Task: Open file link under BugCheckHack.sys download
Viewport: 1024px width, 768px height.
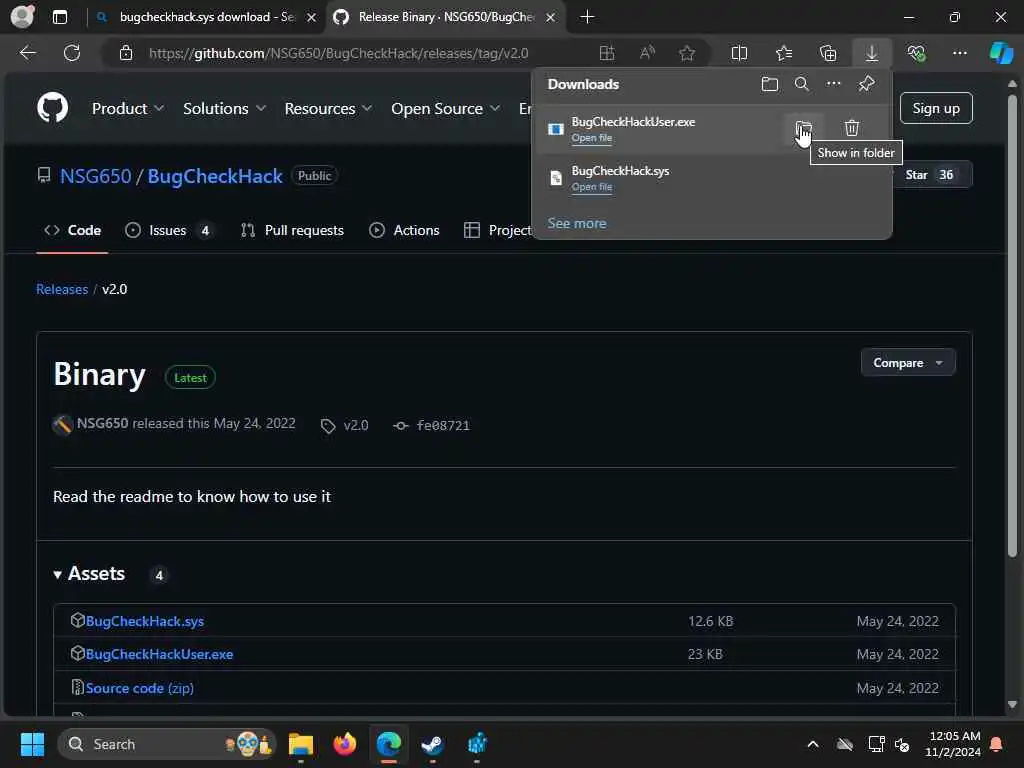Action: tap(592, 187)
